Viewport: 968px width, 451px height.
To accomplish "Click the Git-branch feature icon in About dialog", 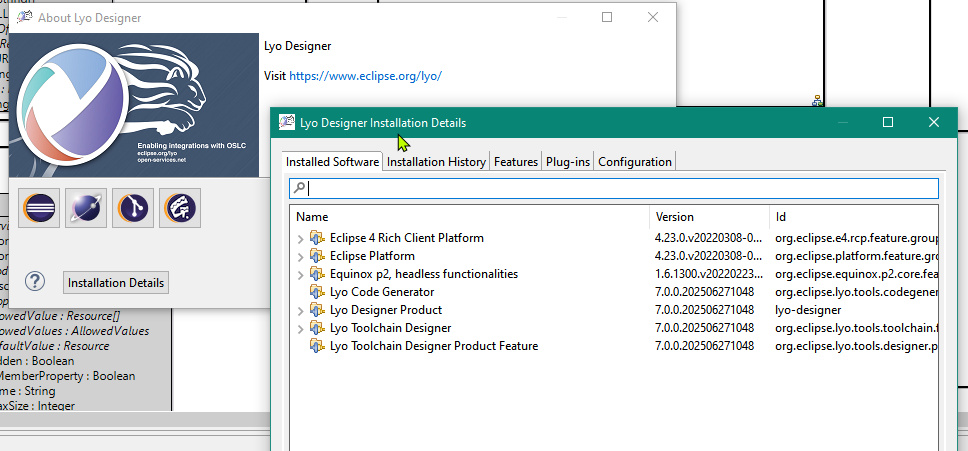I will coord(133,208).
